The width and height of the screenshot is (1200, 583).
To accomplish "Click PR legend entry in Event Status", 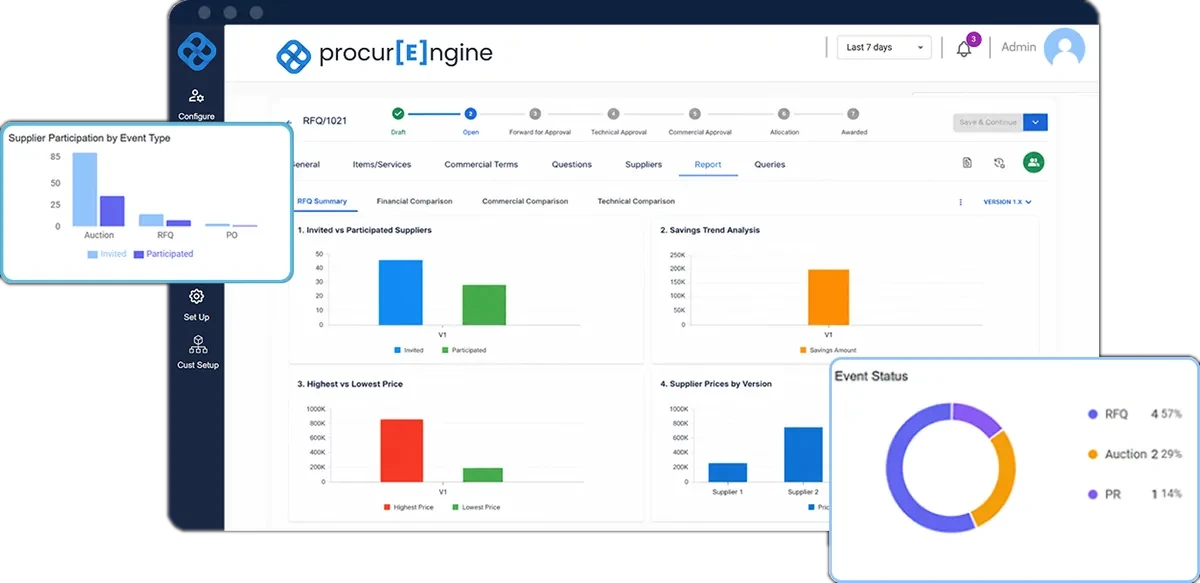I will click(1134, 494).
